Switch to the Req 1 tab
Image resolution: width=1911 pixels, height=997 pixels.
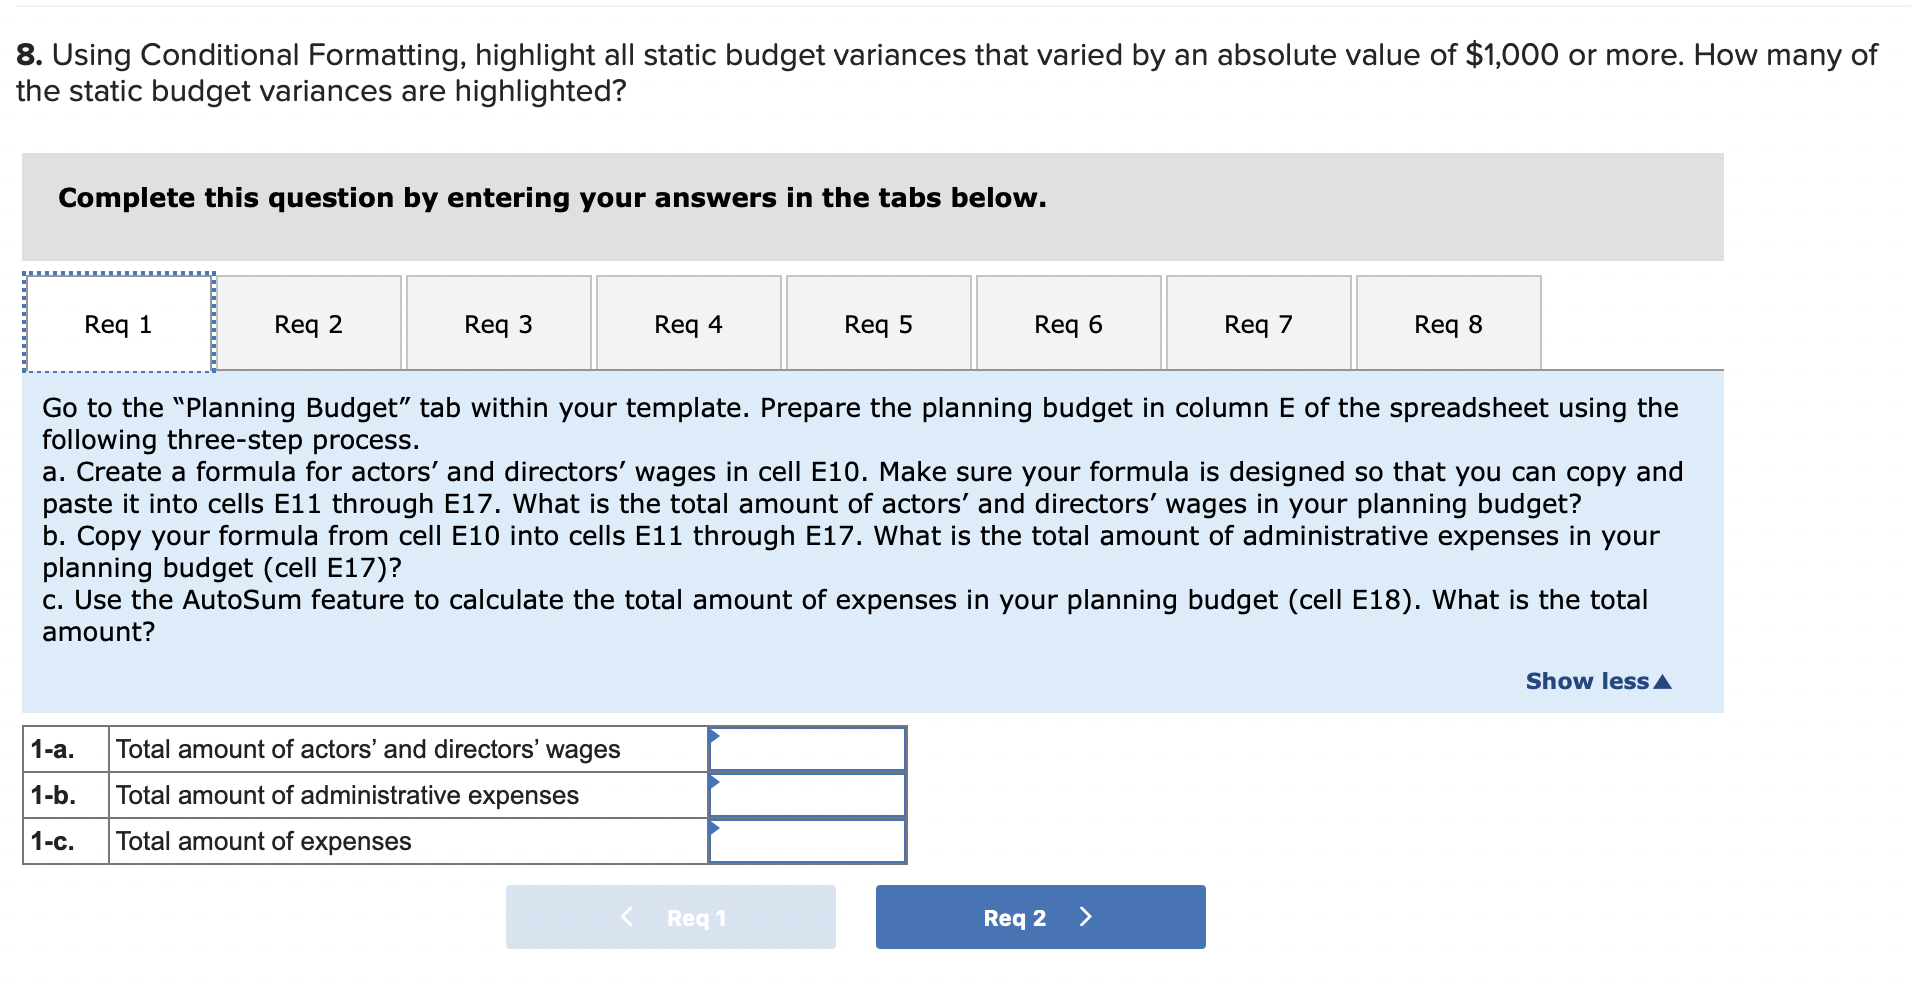tap(119, 322)
